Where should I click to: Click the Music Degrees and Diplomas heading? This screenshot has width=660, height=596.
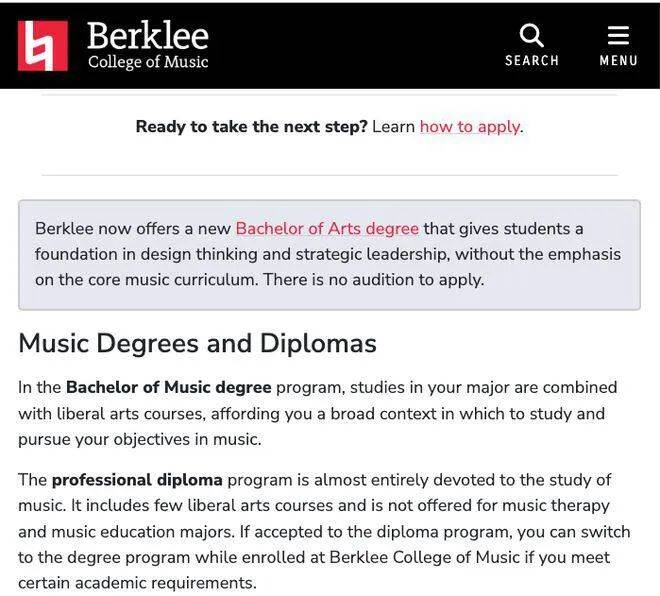click(197, 343)
